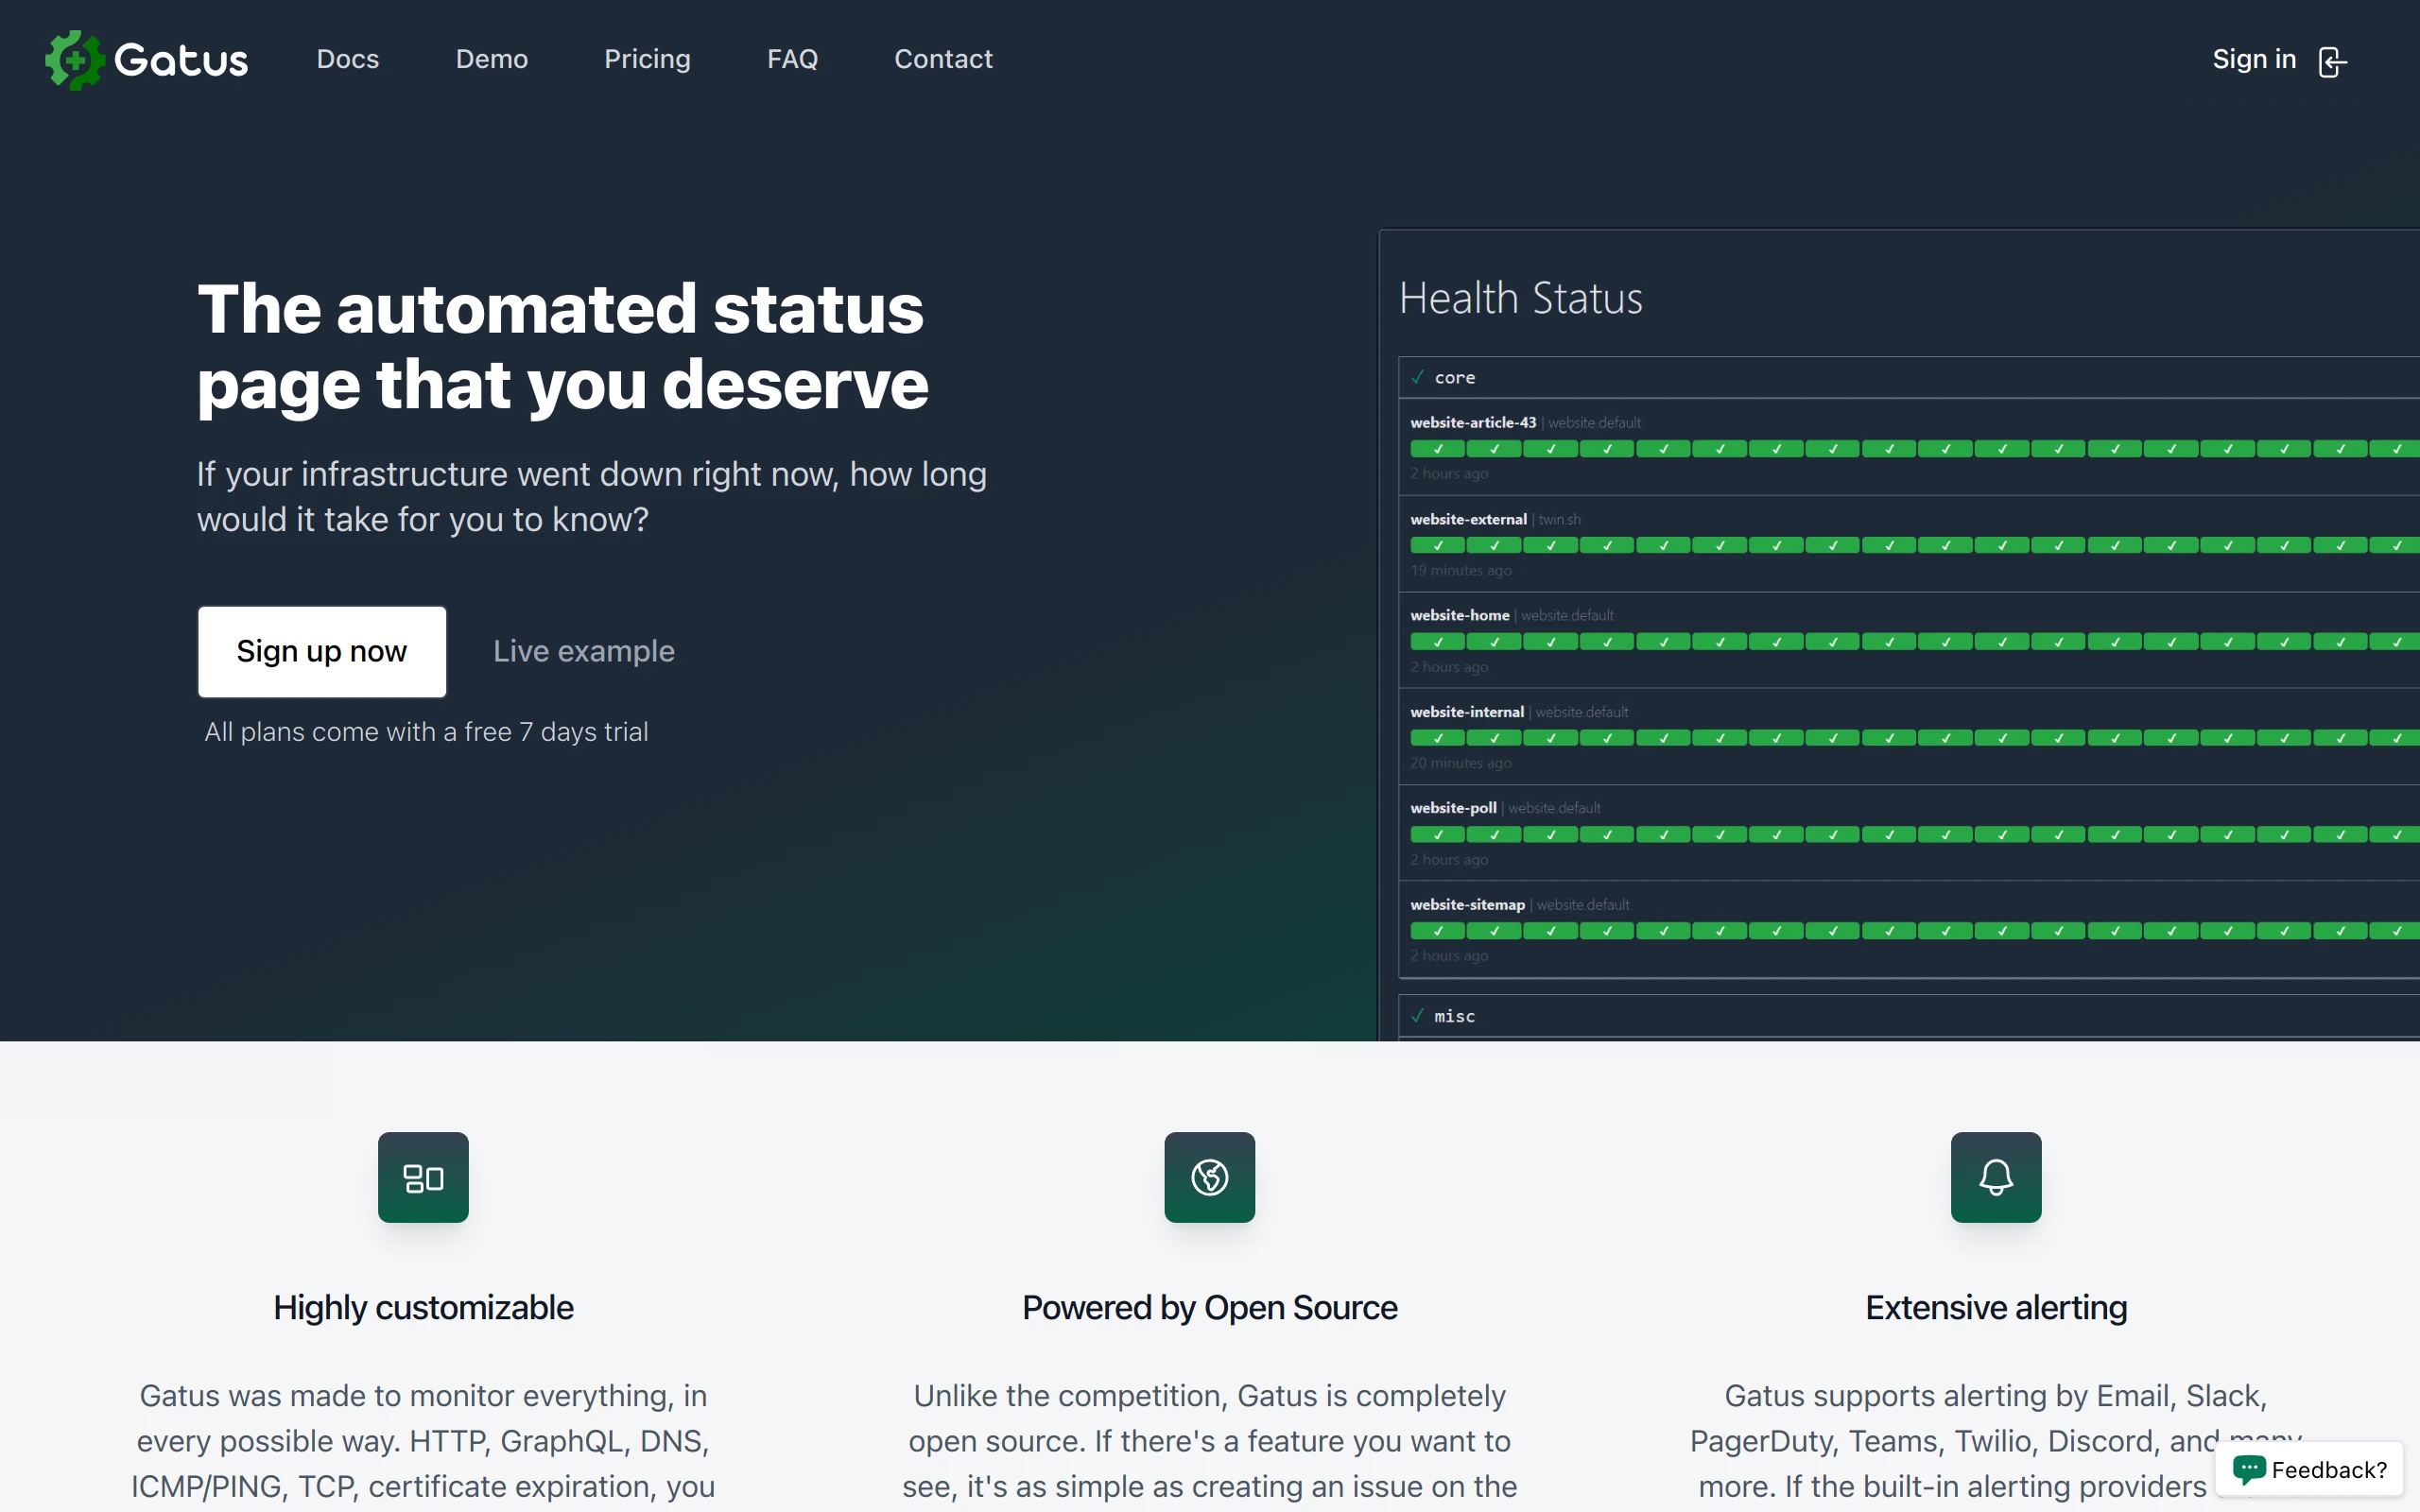Viewport: 2420px width, 1512px height.
Task: Open the website-external endpoint entry
Action: coord(1468,519)
